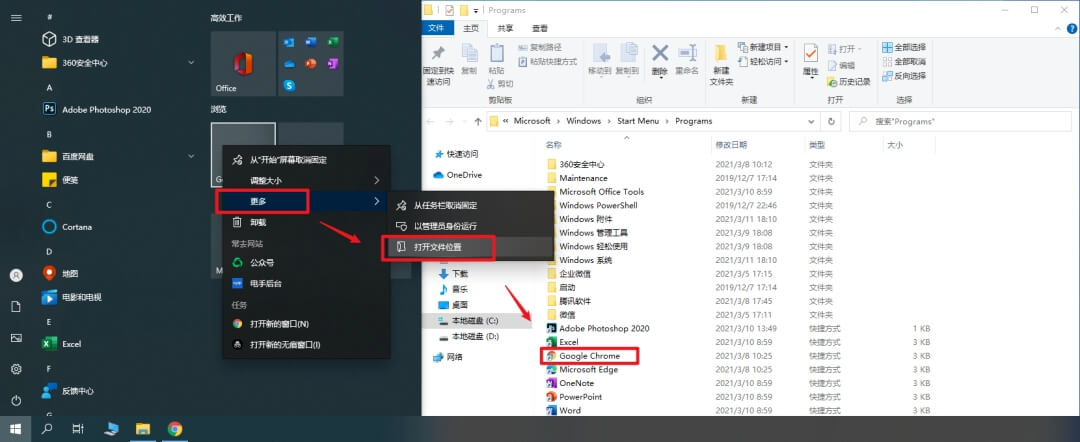Screen dimensions: 1080x442
Task: Open the 文件 tab in Explorer
Action: tap(437, 28)
